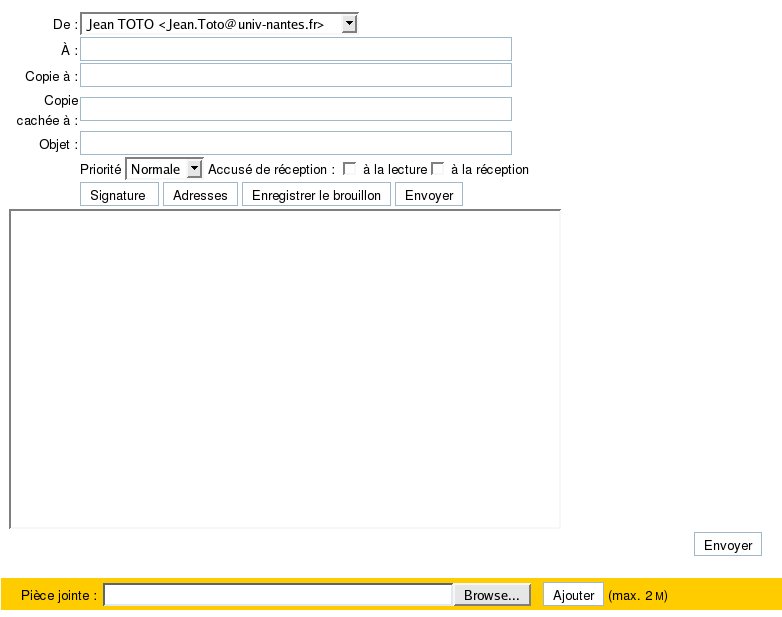Click Ajouter to attach the file
The image size is (782, 617).
[x=574, y=595]
